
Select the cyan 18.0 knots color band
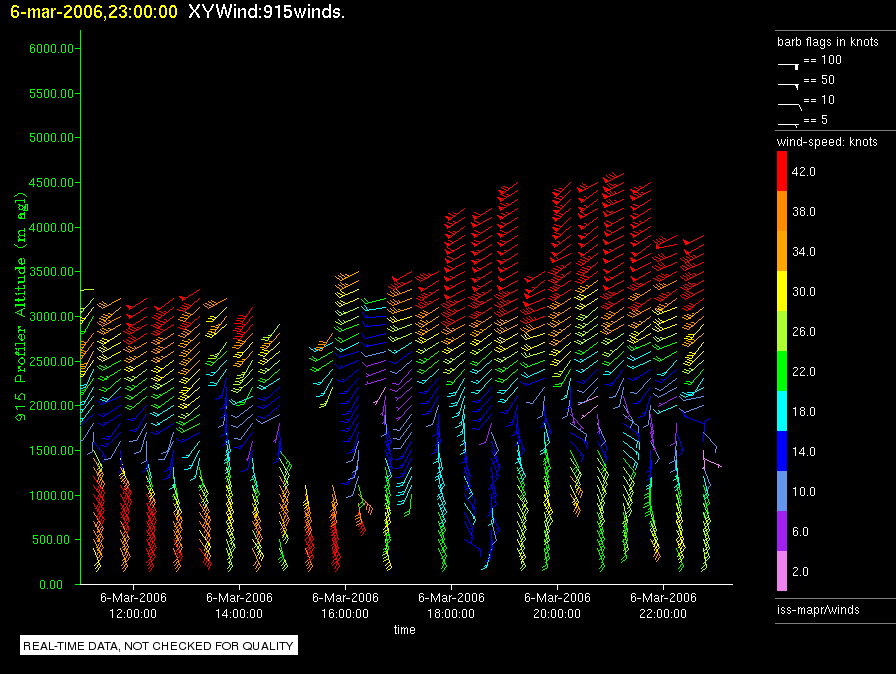[782, 412]
